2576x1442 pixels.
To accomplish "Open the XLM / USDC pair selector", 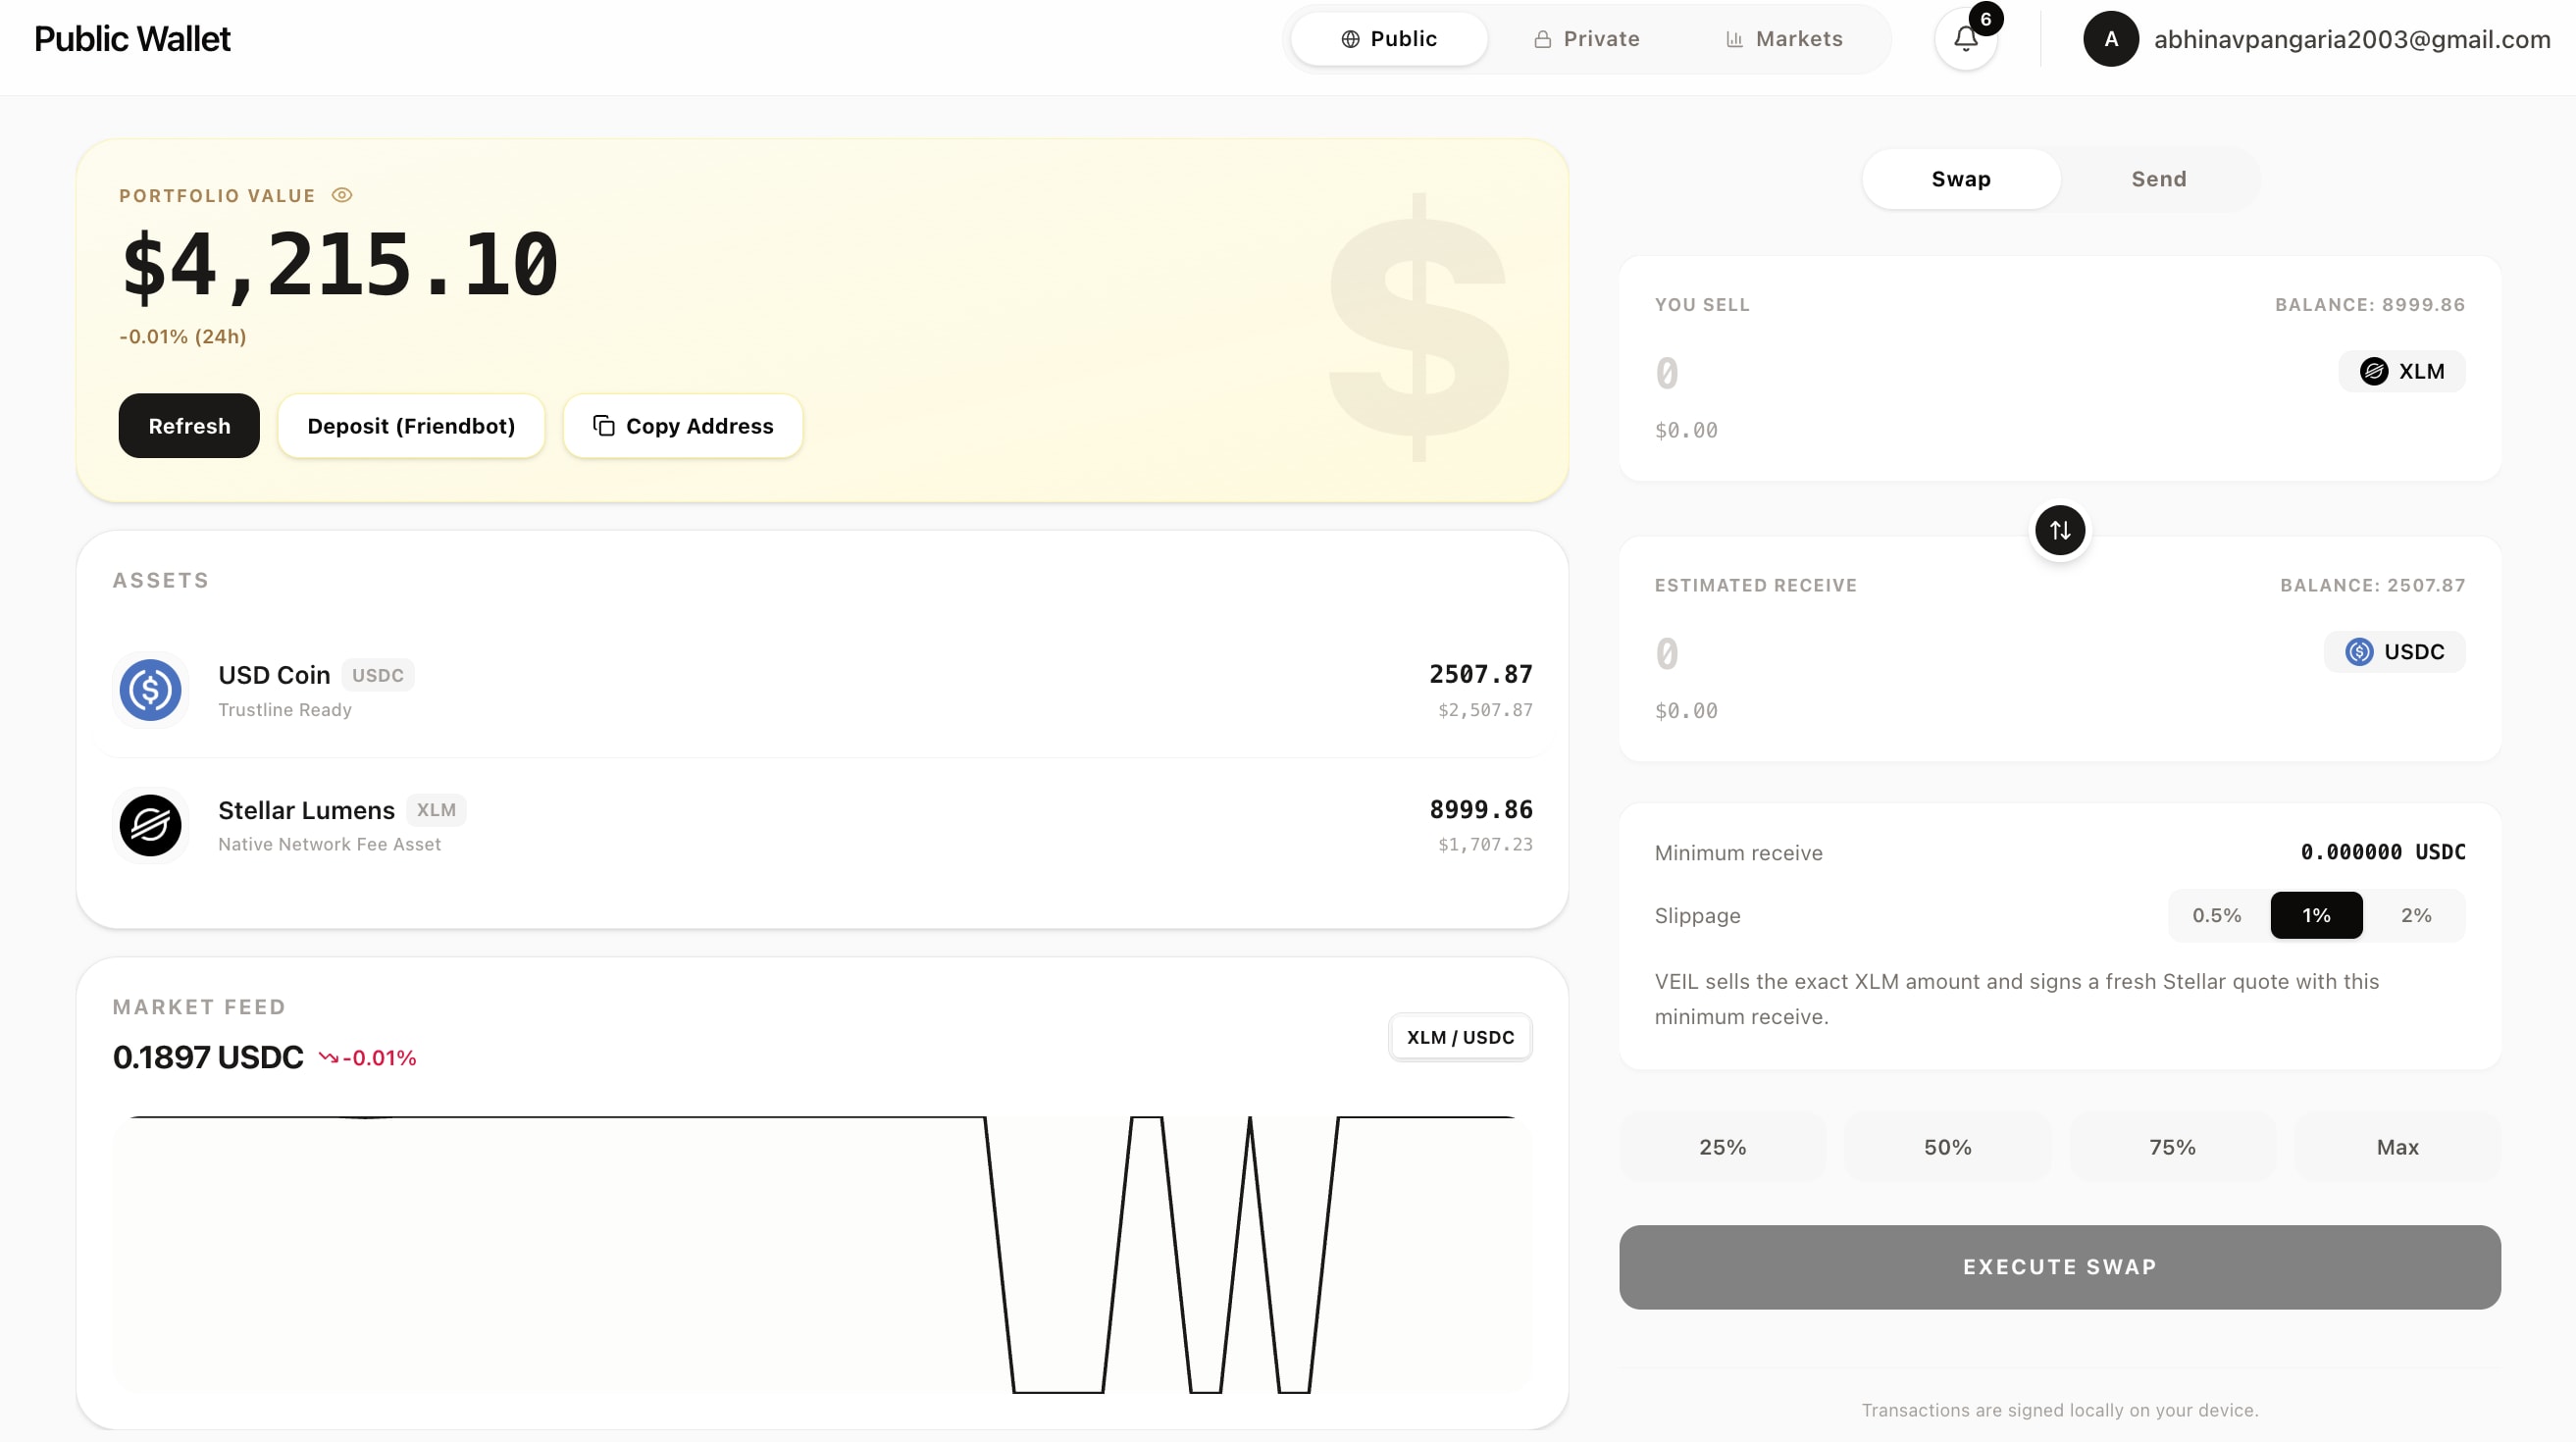I will (1460, 1037).
